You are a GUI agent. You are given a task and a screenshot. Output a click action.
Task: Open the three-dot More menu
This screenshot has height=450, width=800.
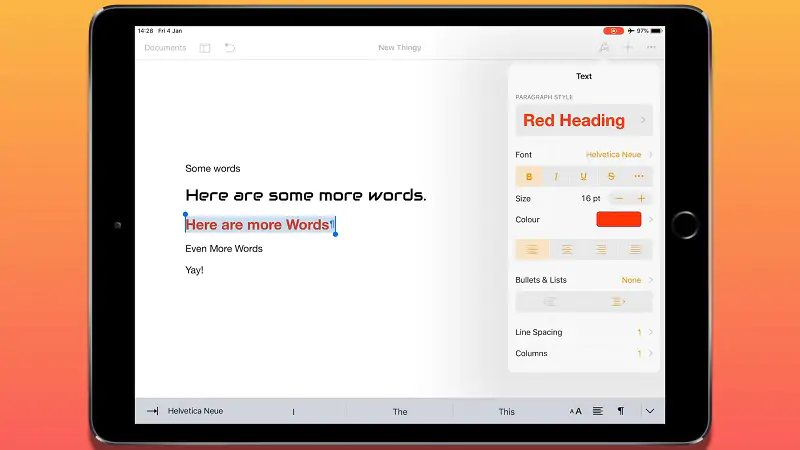(x=651, y=47)
